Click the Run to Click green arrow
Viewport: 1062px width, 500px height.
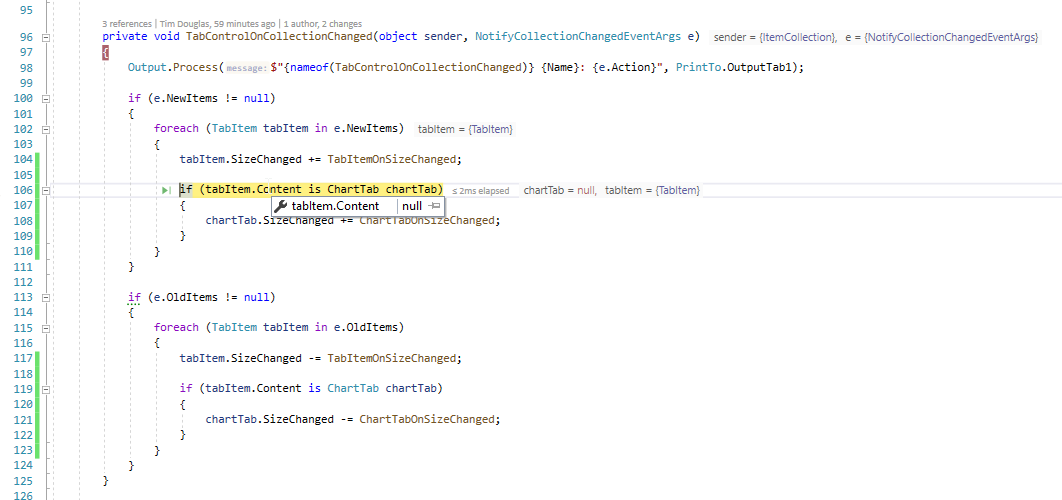pyautogui.click(x=166, y=190)
